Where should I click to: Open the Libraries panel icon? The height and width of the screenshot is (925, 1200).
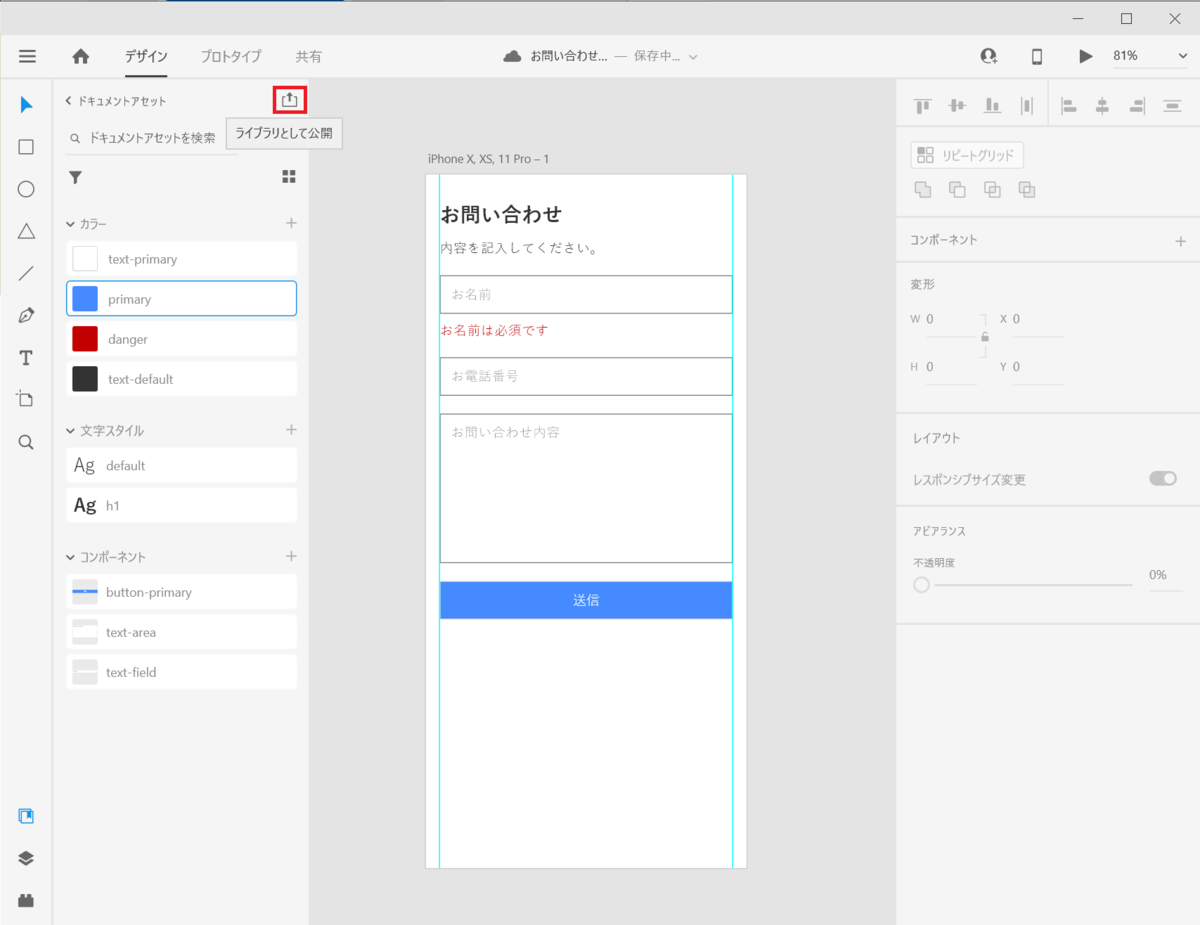27,816
